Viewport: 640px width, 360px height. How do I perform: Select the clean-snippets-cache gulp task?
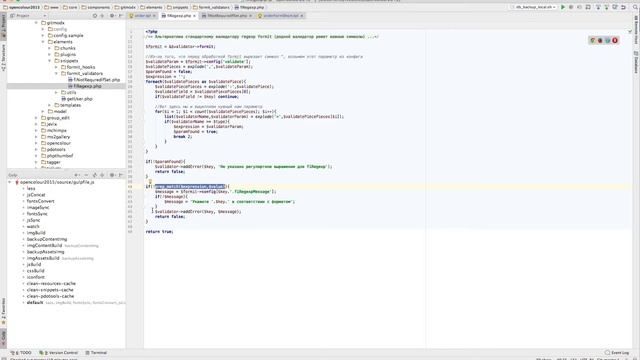(50, 290)
